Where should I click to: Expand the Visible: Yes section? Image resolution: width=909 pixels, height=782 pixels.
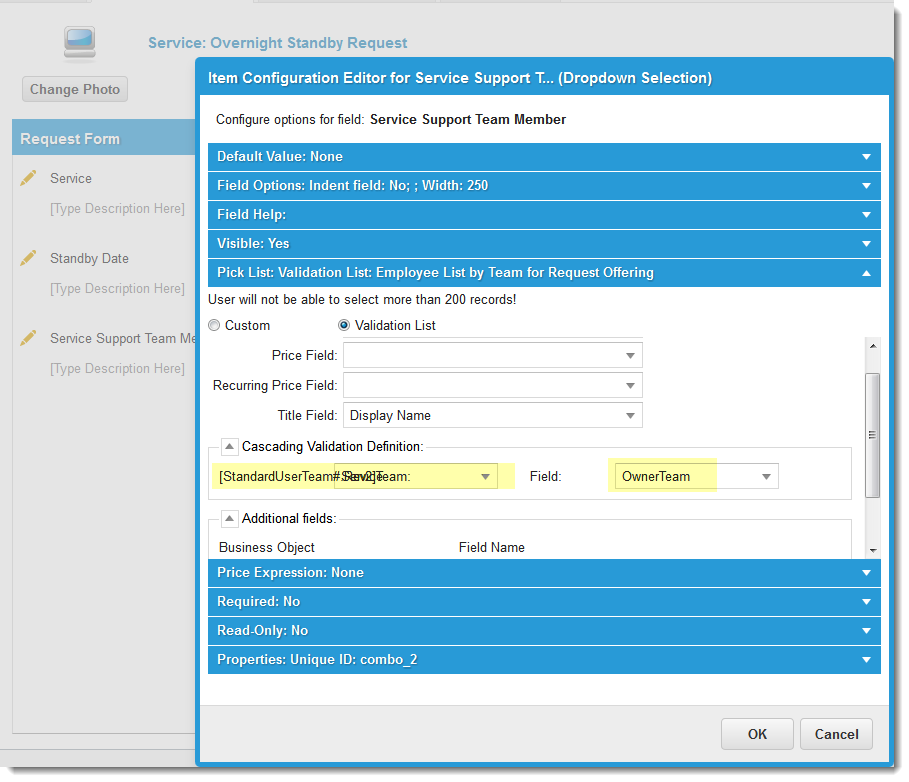(x=544, y=243)
